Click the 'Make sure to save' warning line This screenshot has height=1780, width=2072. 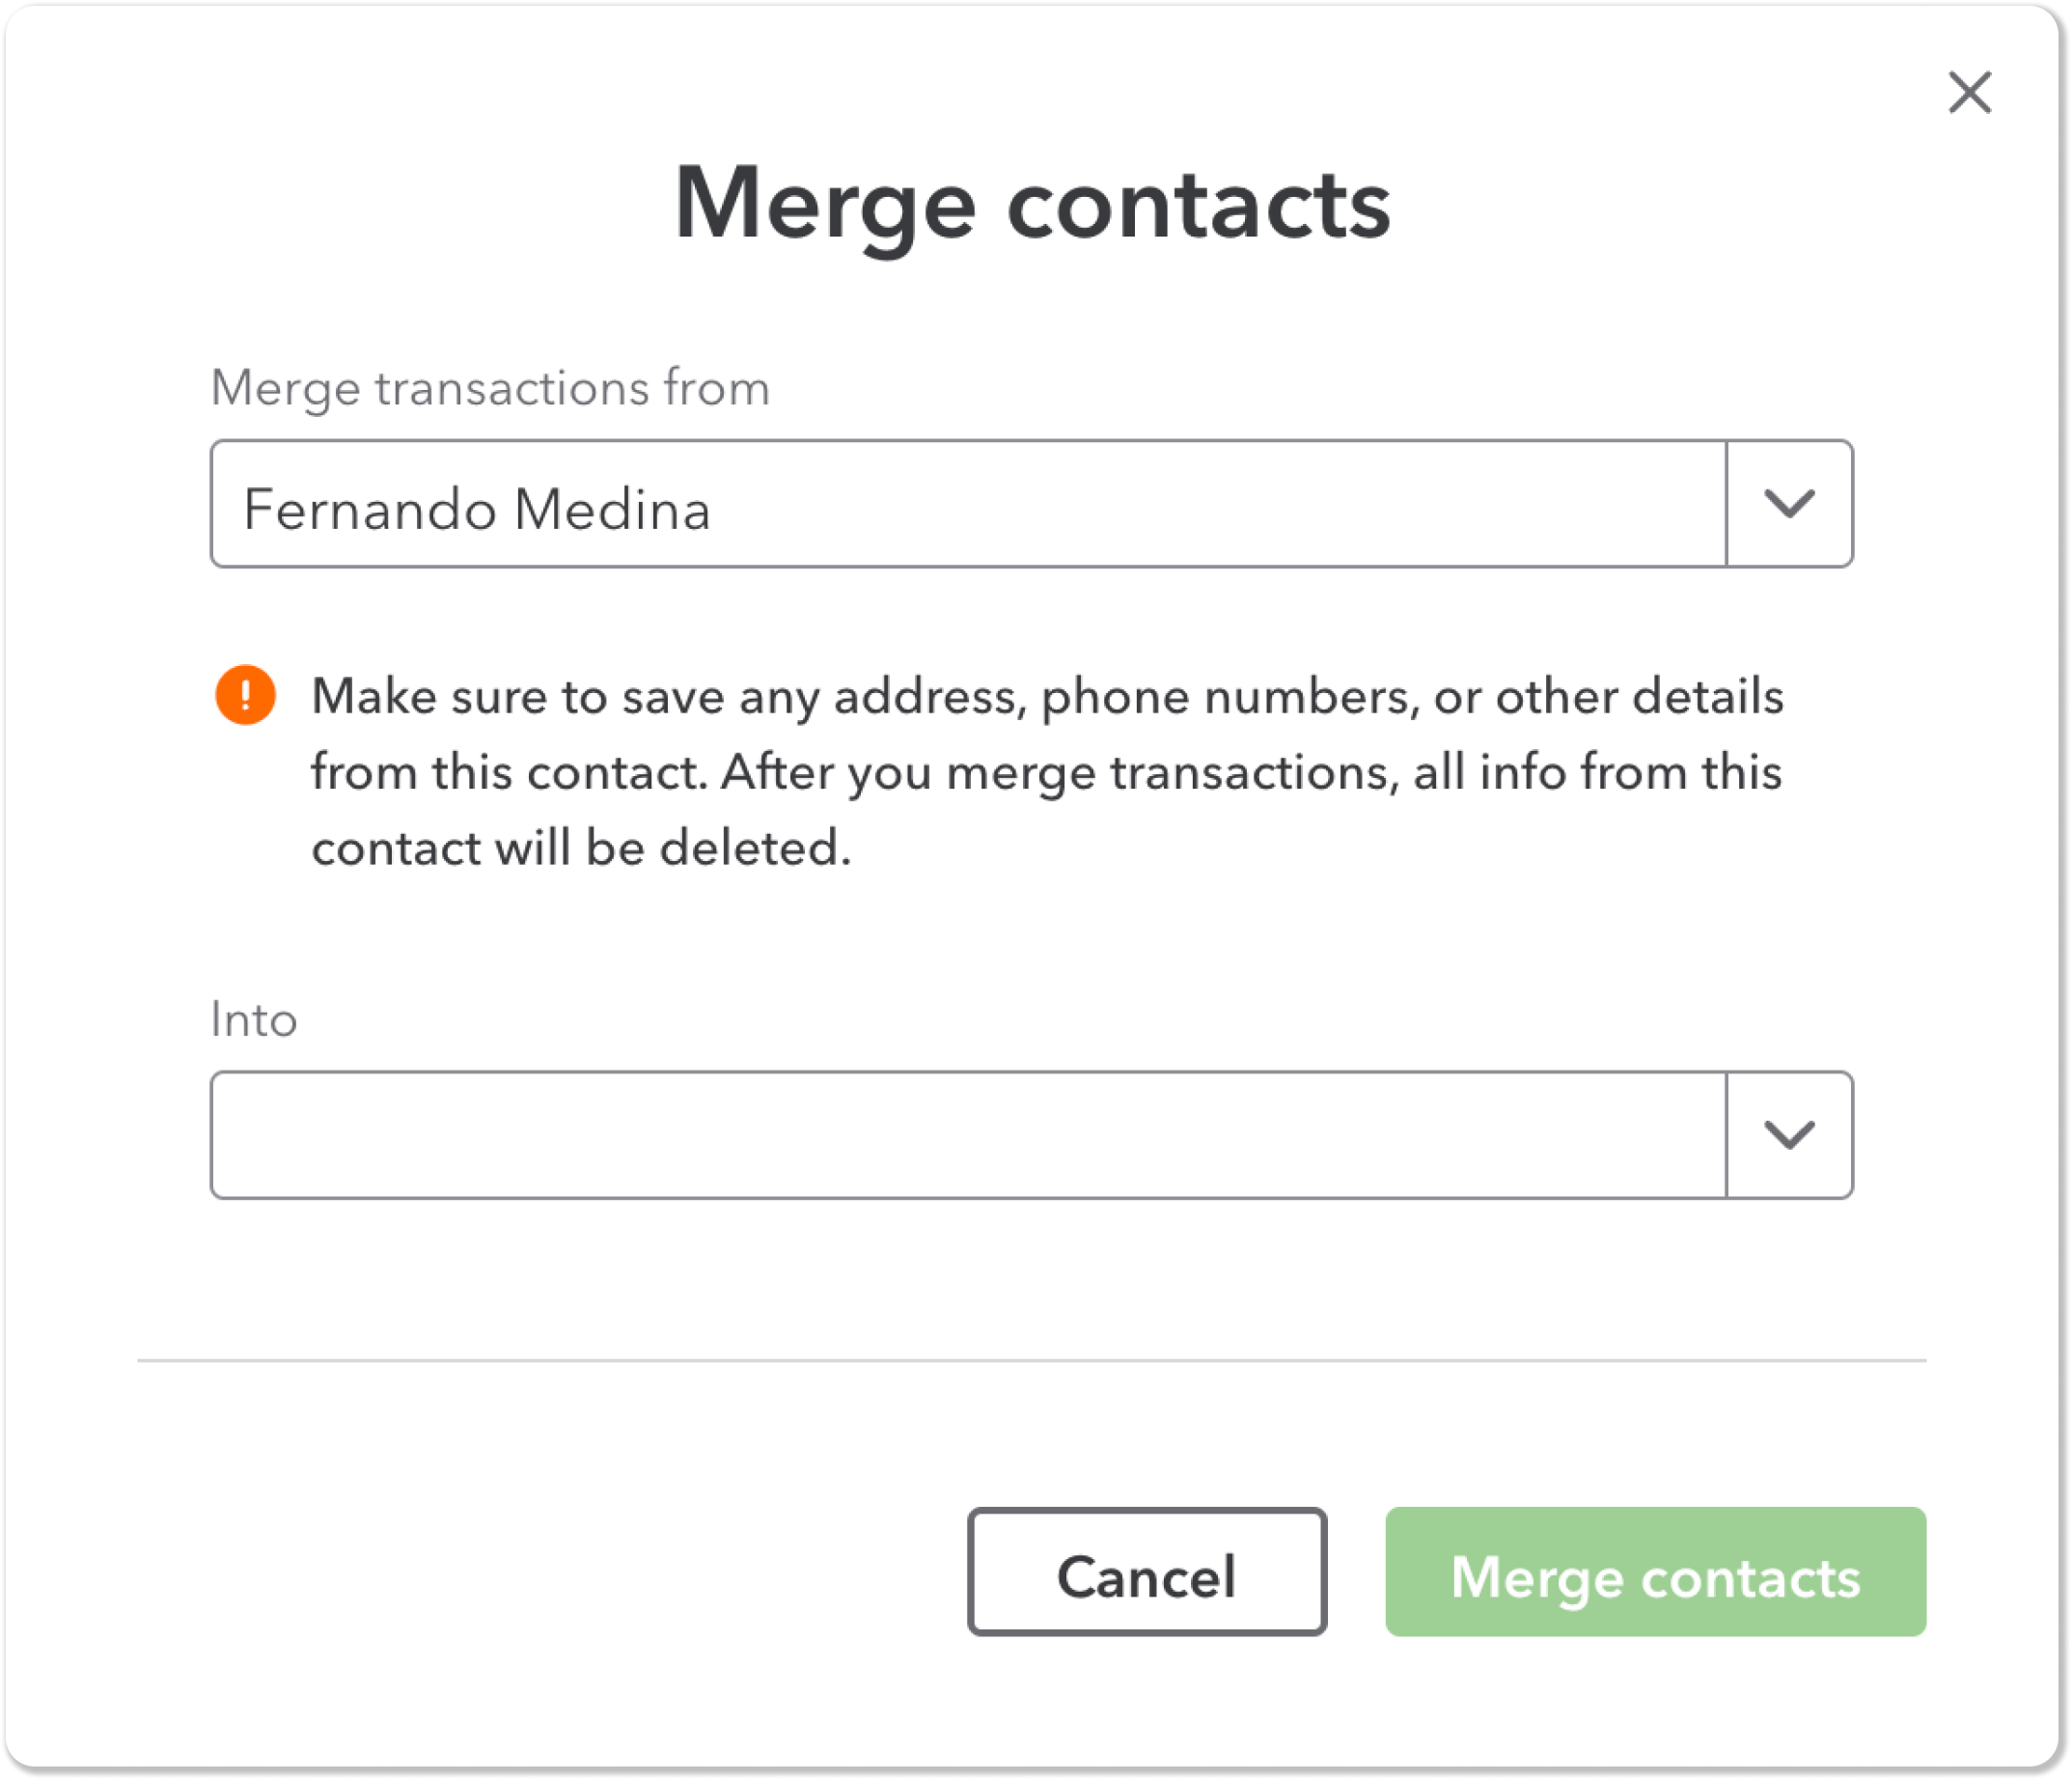[x=1046, y=696]
